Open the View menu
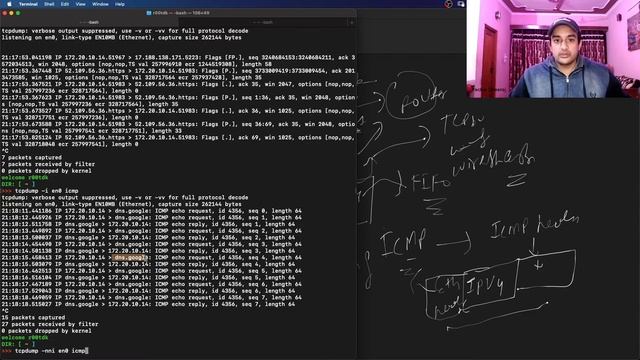This screenshot has width=640, height=360. click(x=80, y=4)
